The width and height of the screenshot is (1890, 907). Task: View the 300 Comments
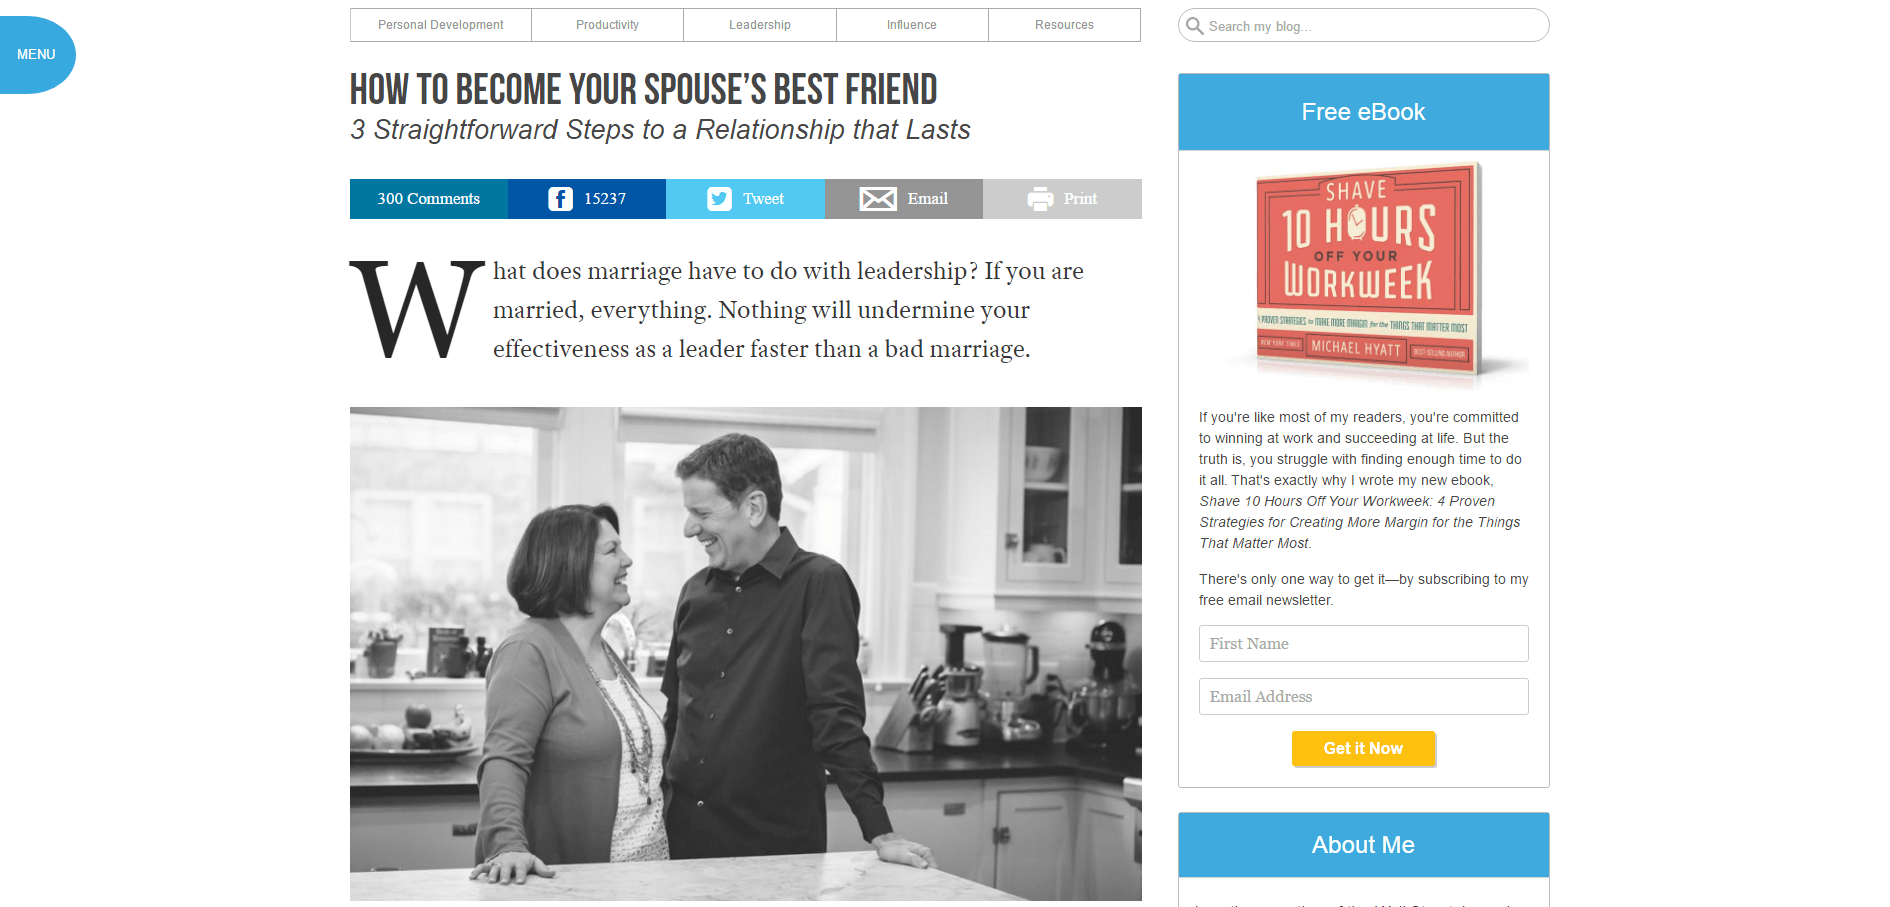[429, 199]
